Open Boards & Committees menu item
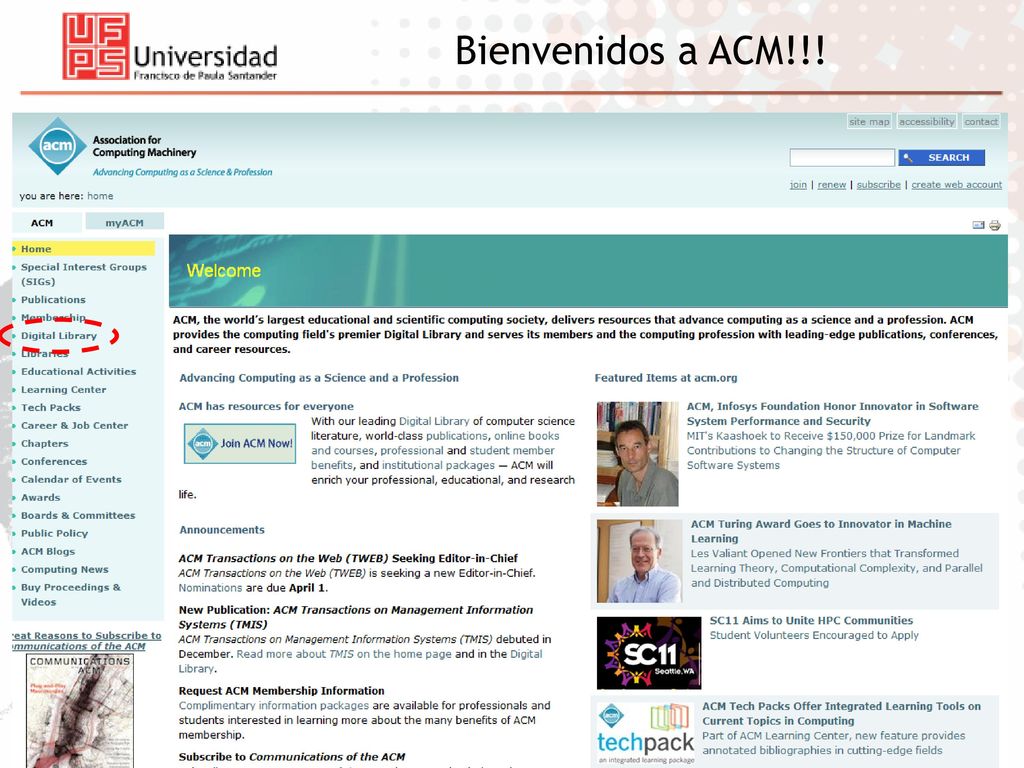Screen dimensions: 1024x768 (78, 515)
